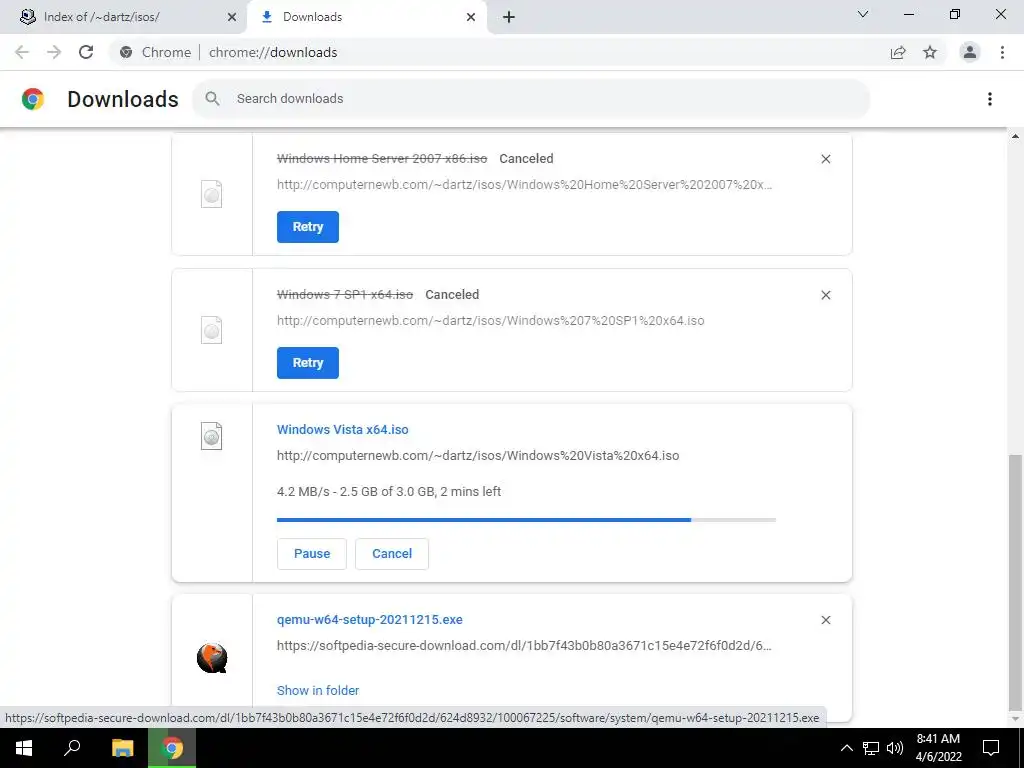This screenshot has height=768, width=1024.
Task: Focus the Search downloads field
Action: click(530, 99)
